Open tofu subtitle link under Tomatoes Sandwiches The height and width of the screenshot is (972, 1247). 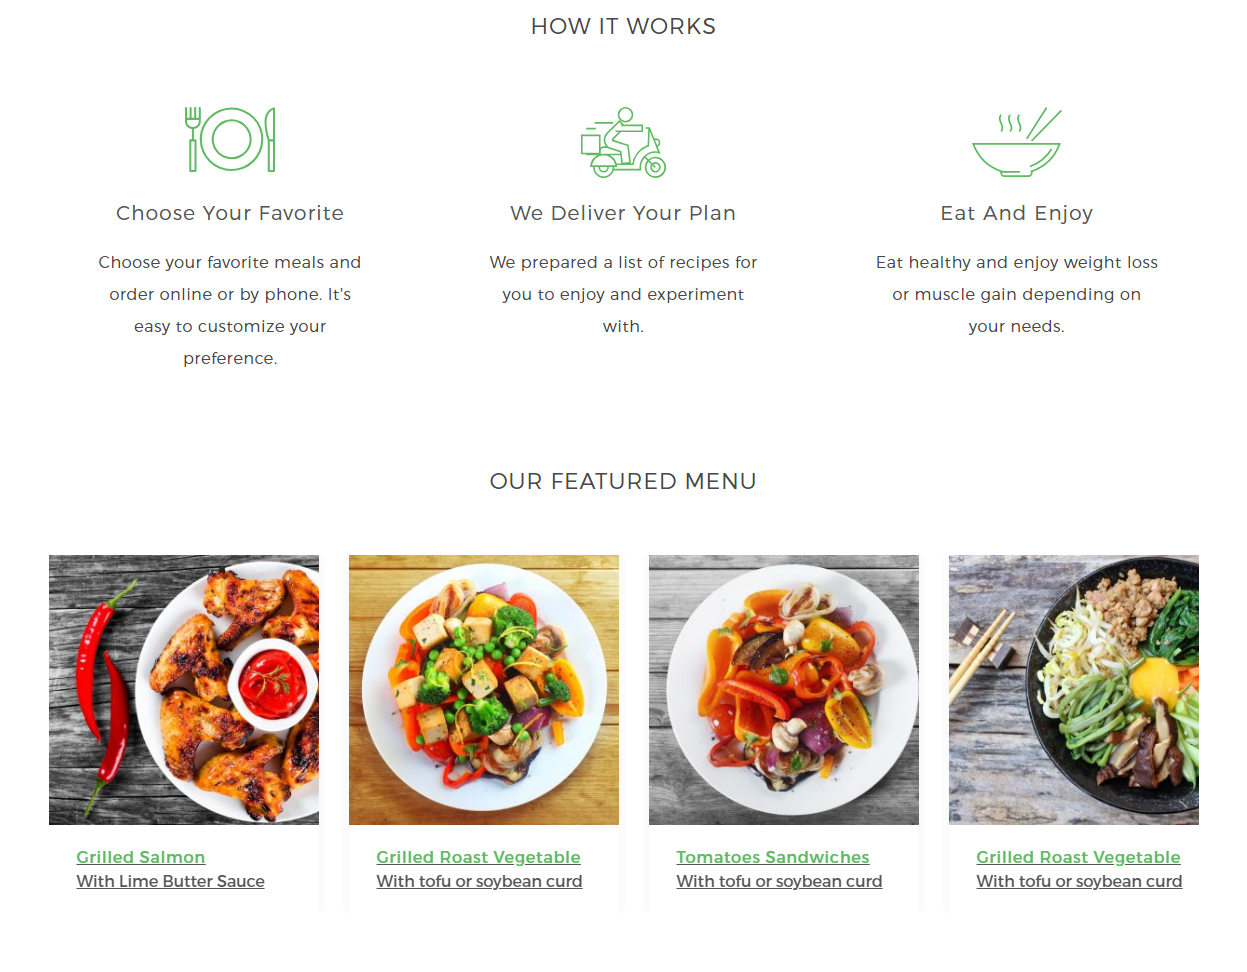(780, 881)
